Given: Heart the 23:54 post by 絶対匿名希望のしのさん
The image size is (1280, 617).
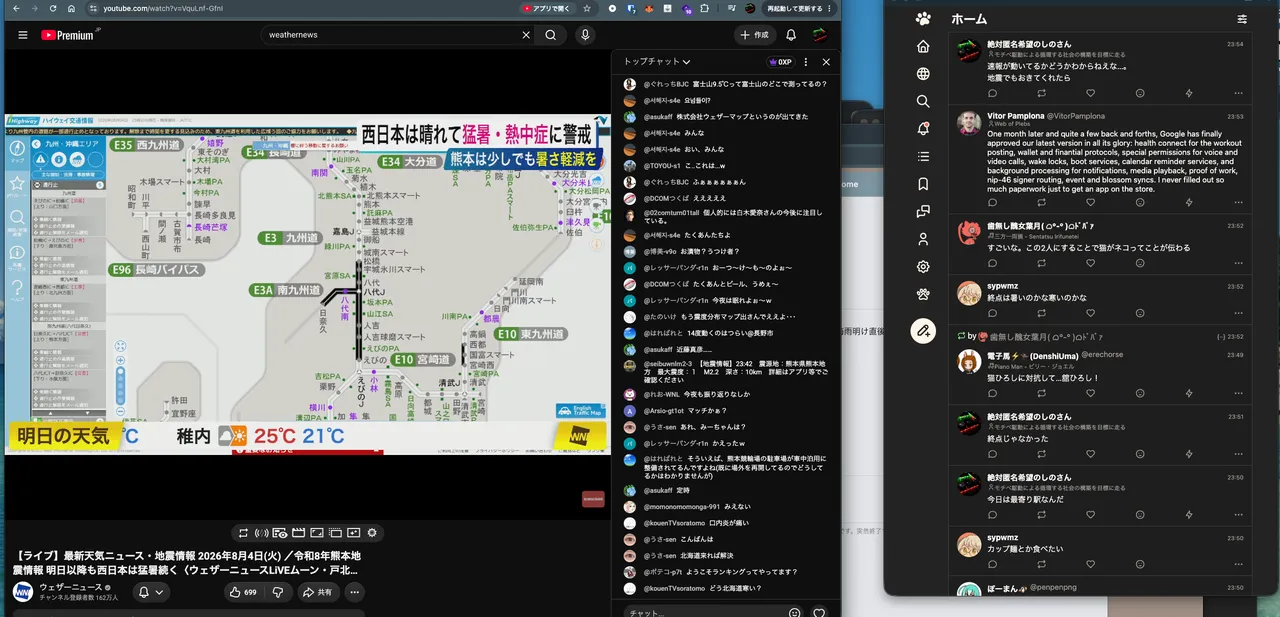Looking at the screenshot, I should (x=1090, y=93).
